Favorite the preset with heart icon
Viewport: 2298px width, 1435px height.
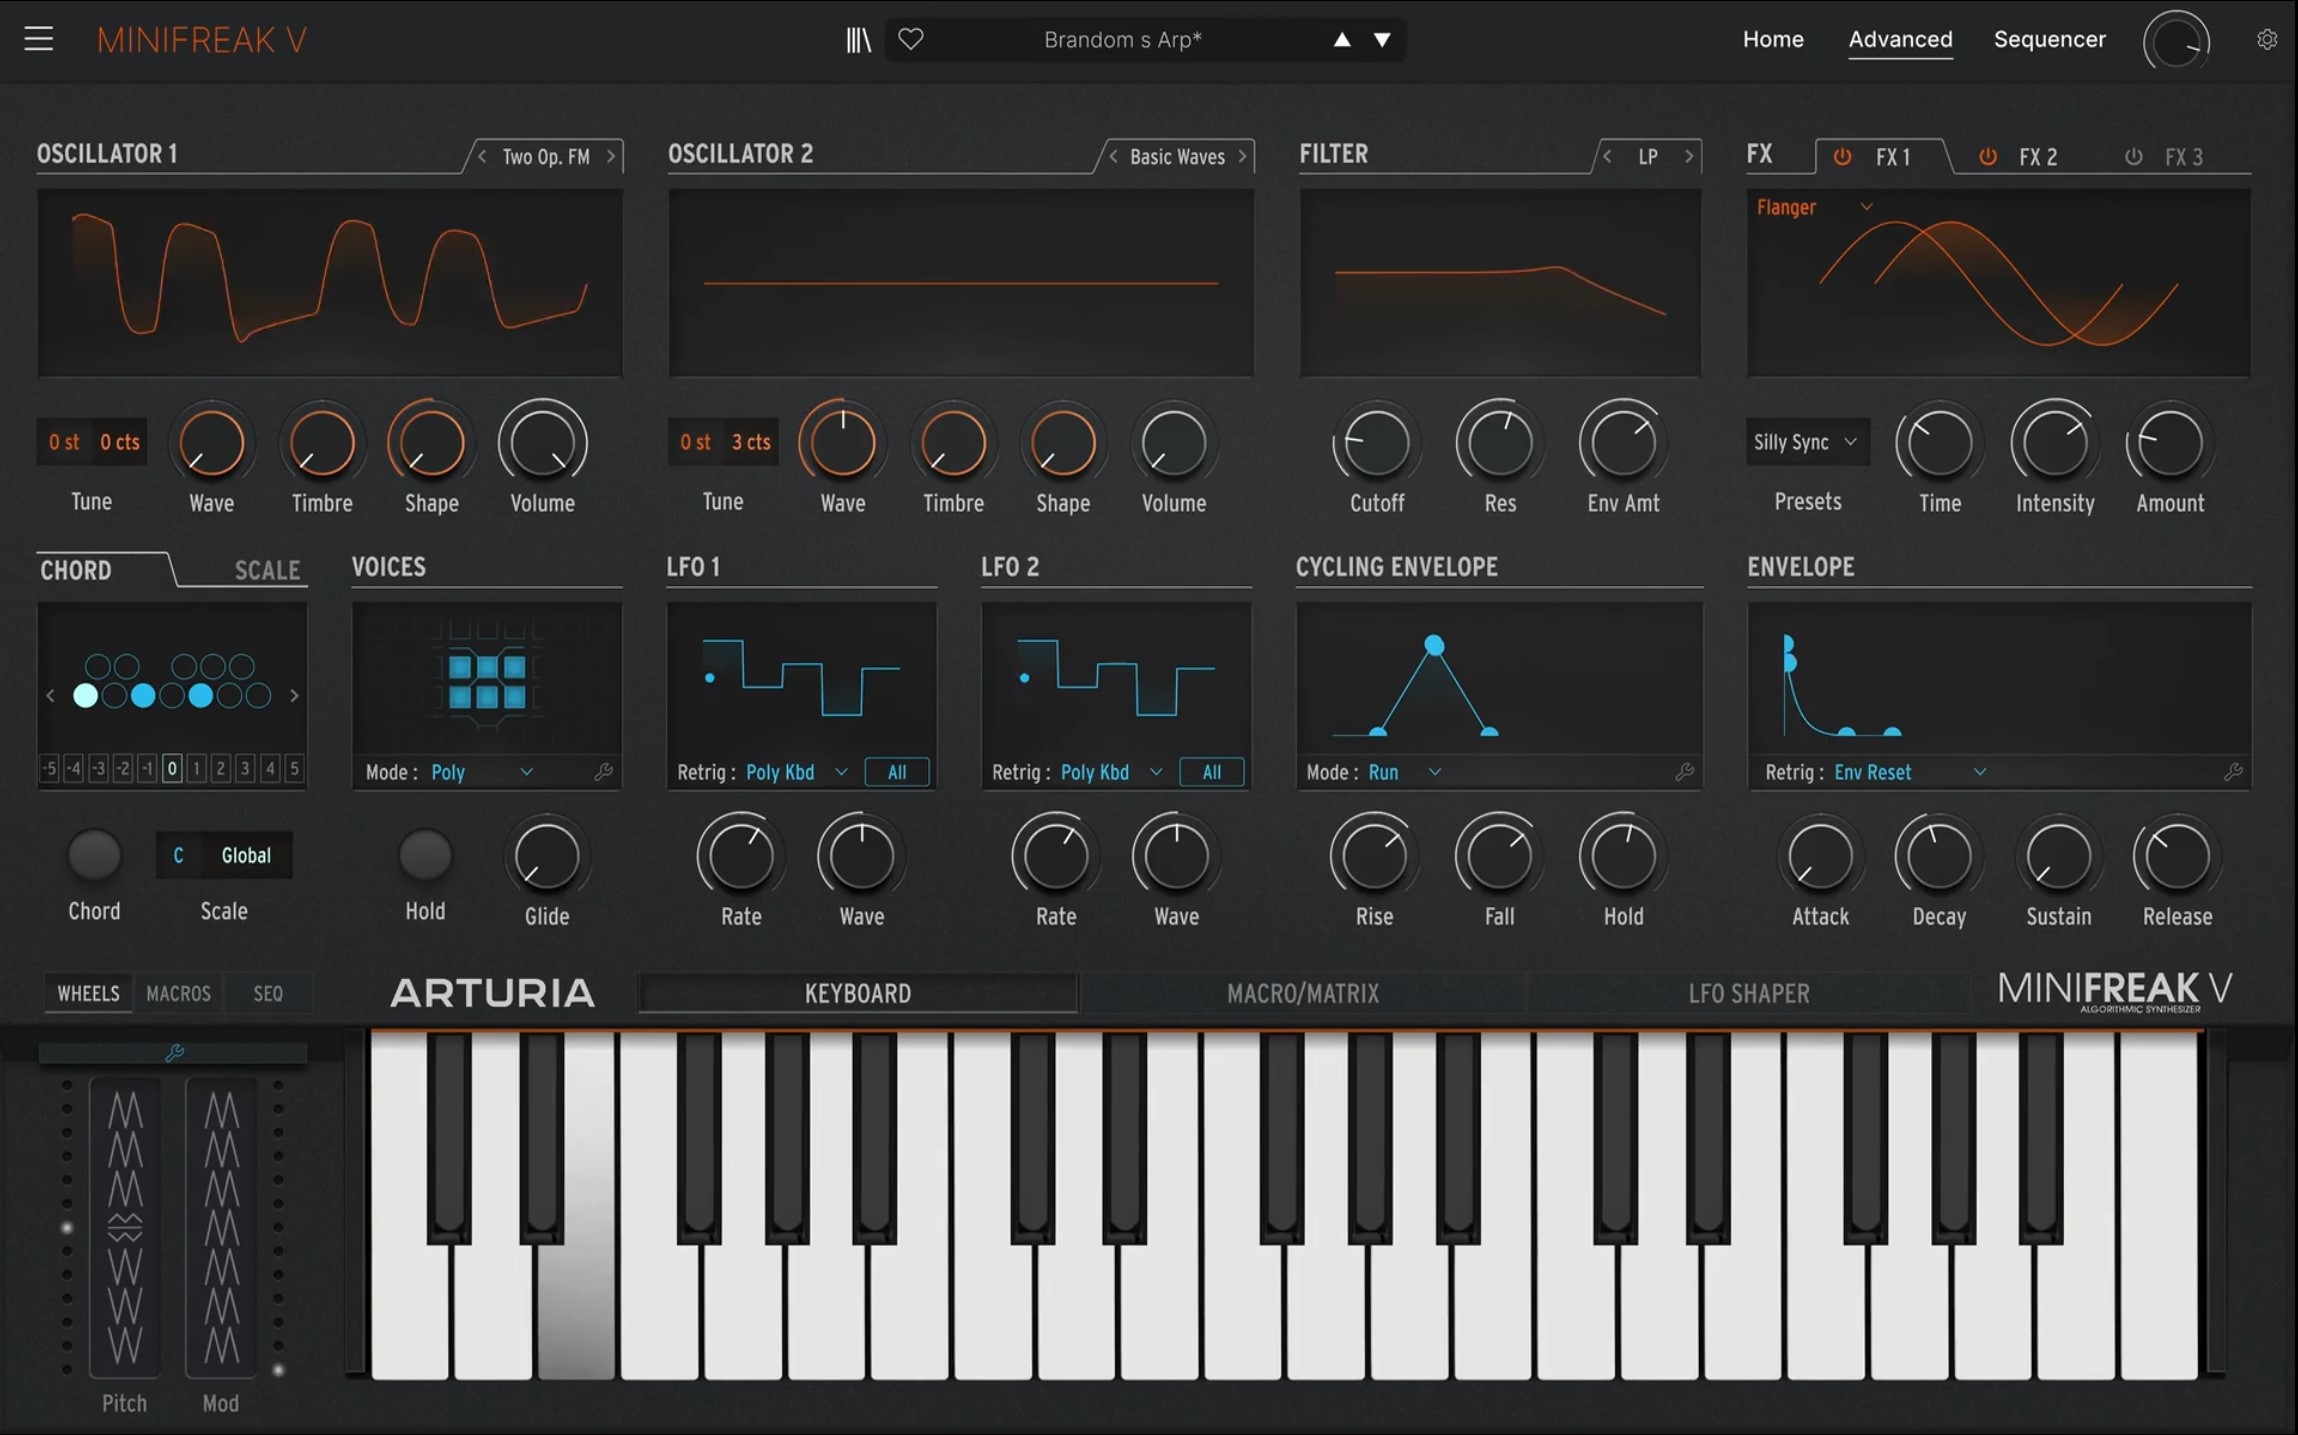(910, 39)
